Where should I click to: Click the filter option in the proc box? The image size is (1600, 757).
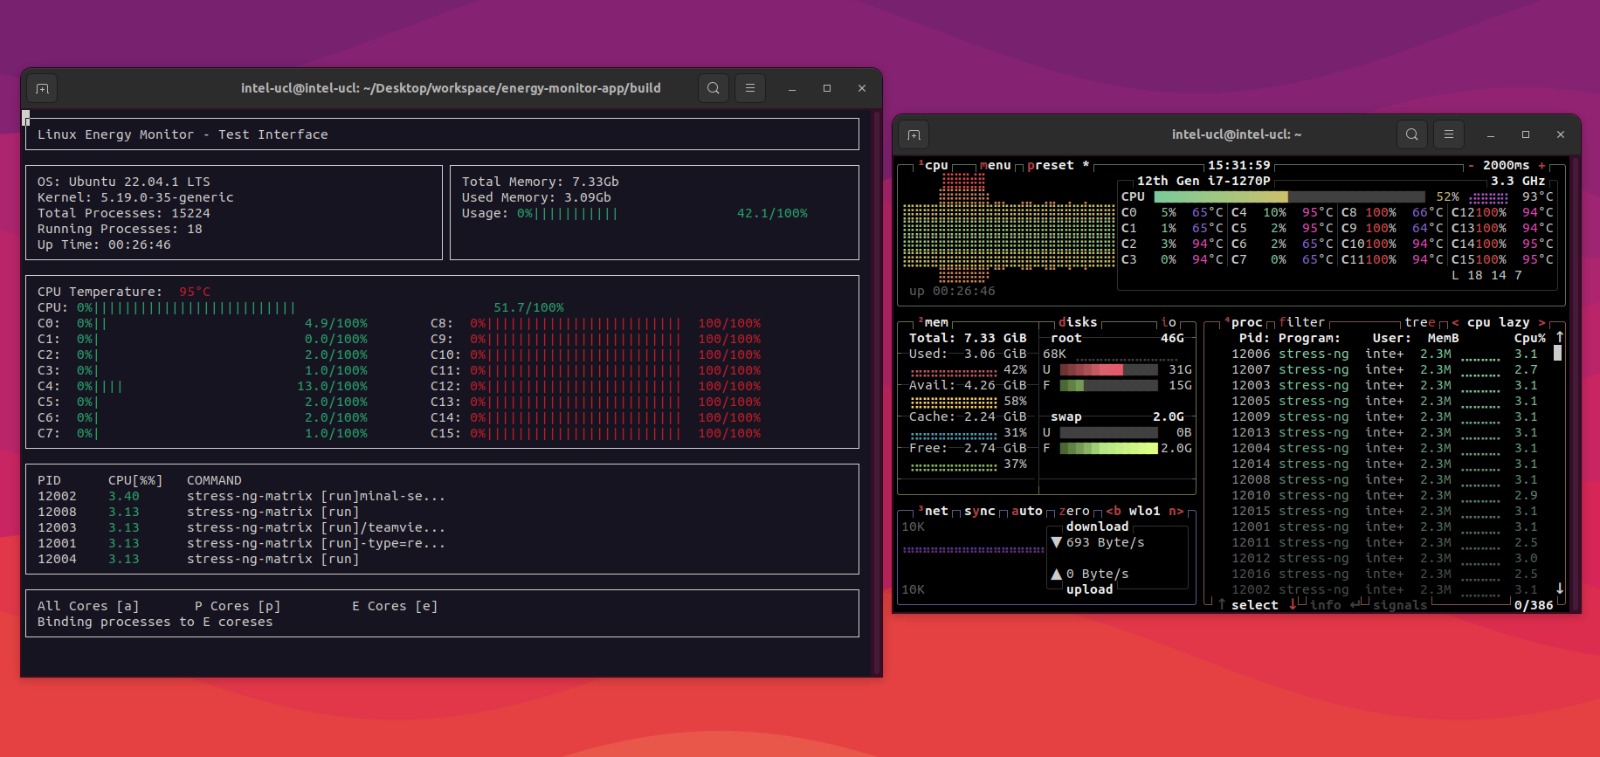tap(1302, 322)
